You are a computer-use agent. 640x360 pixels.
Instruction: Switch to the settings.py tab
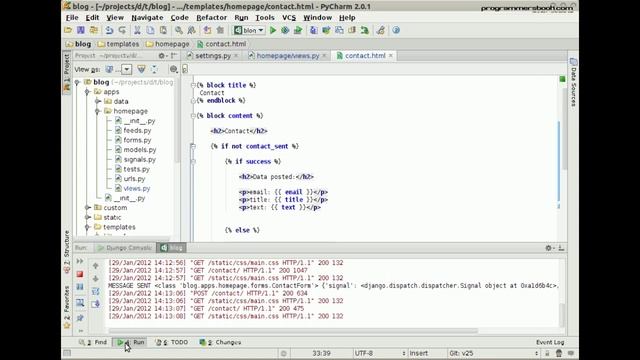(x=213, y=56)
